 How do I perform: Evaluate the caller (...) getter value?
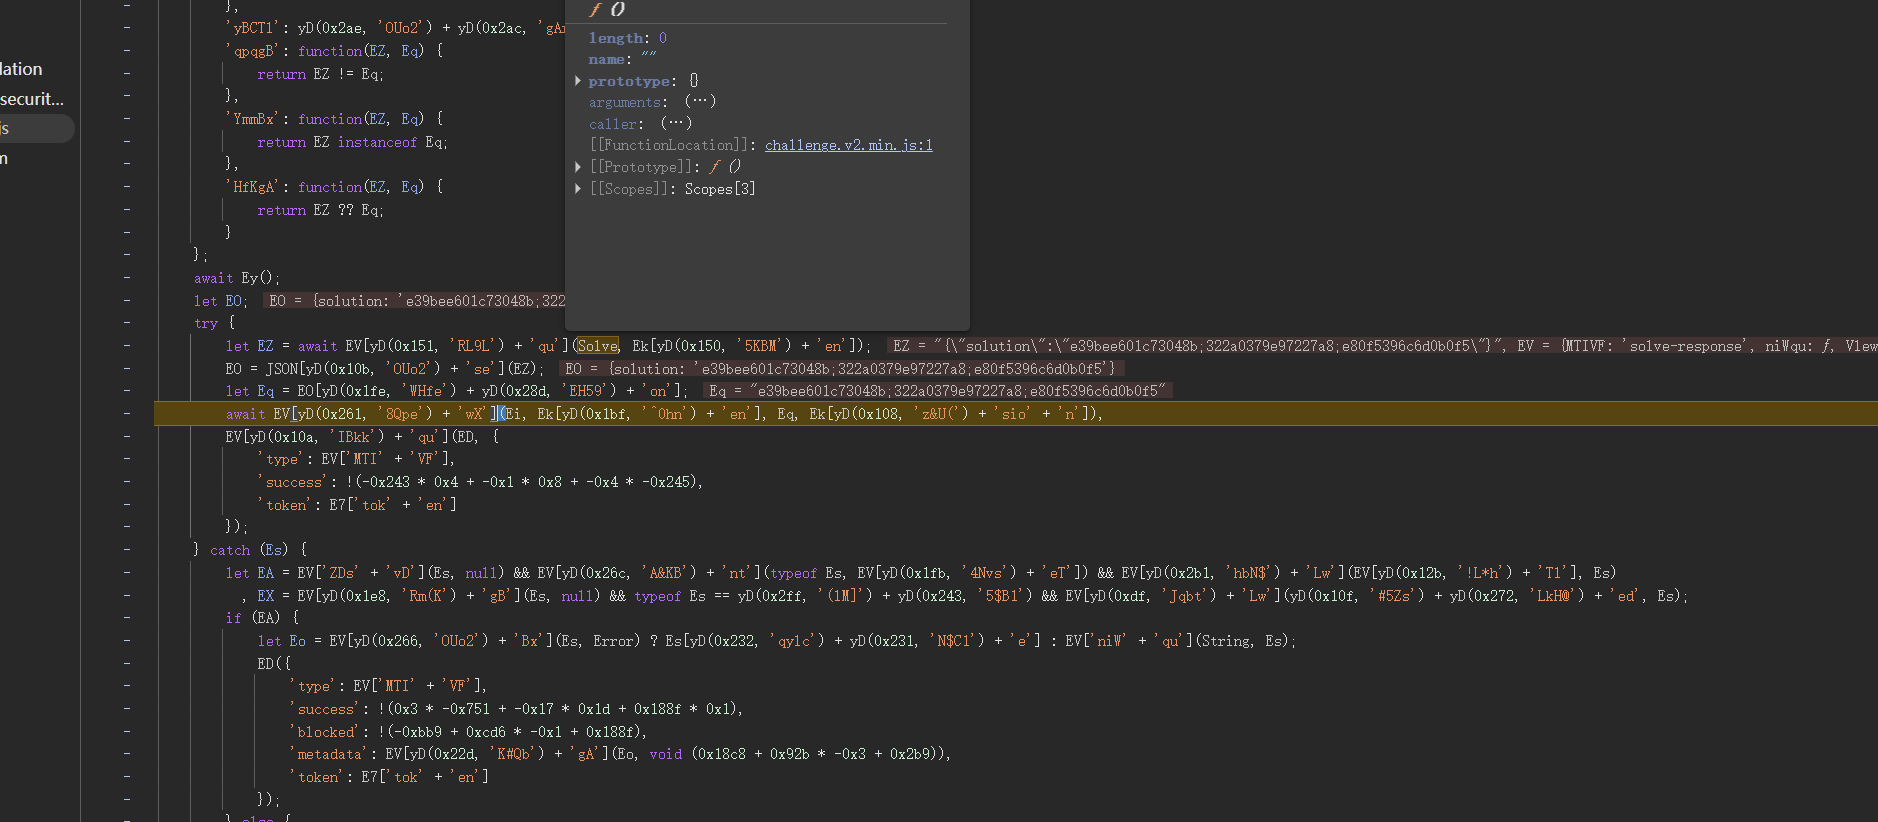[x=676, y=124]
